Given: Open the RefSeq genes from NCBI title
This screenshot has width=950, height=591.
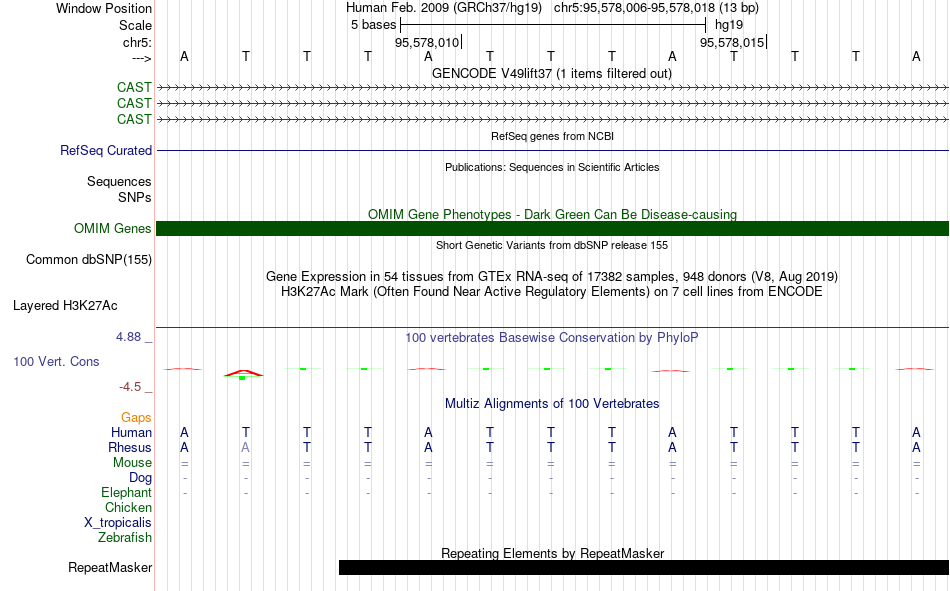Looking at the screenshot, I should [552, 136].
